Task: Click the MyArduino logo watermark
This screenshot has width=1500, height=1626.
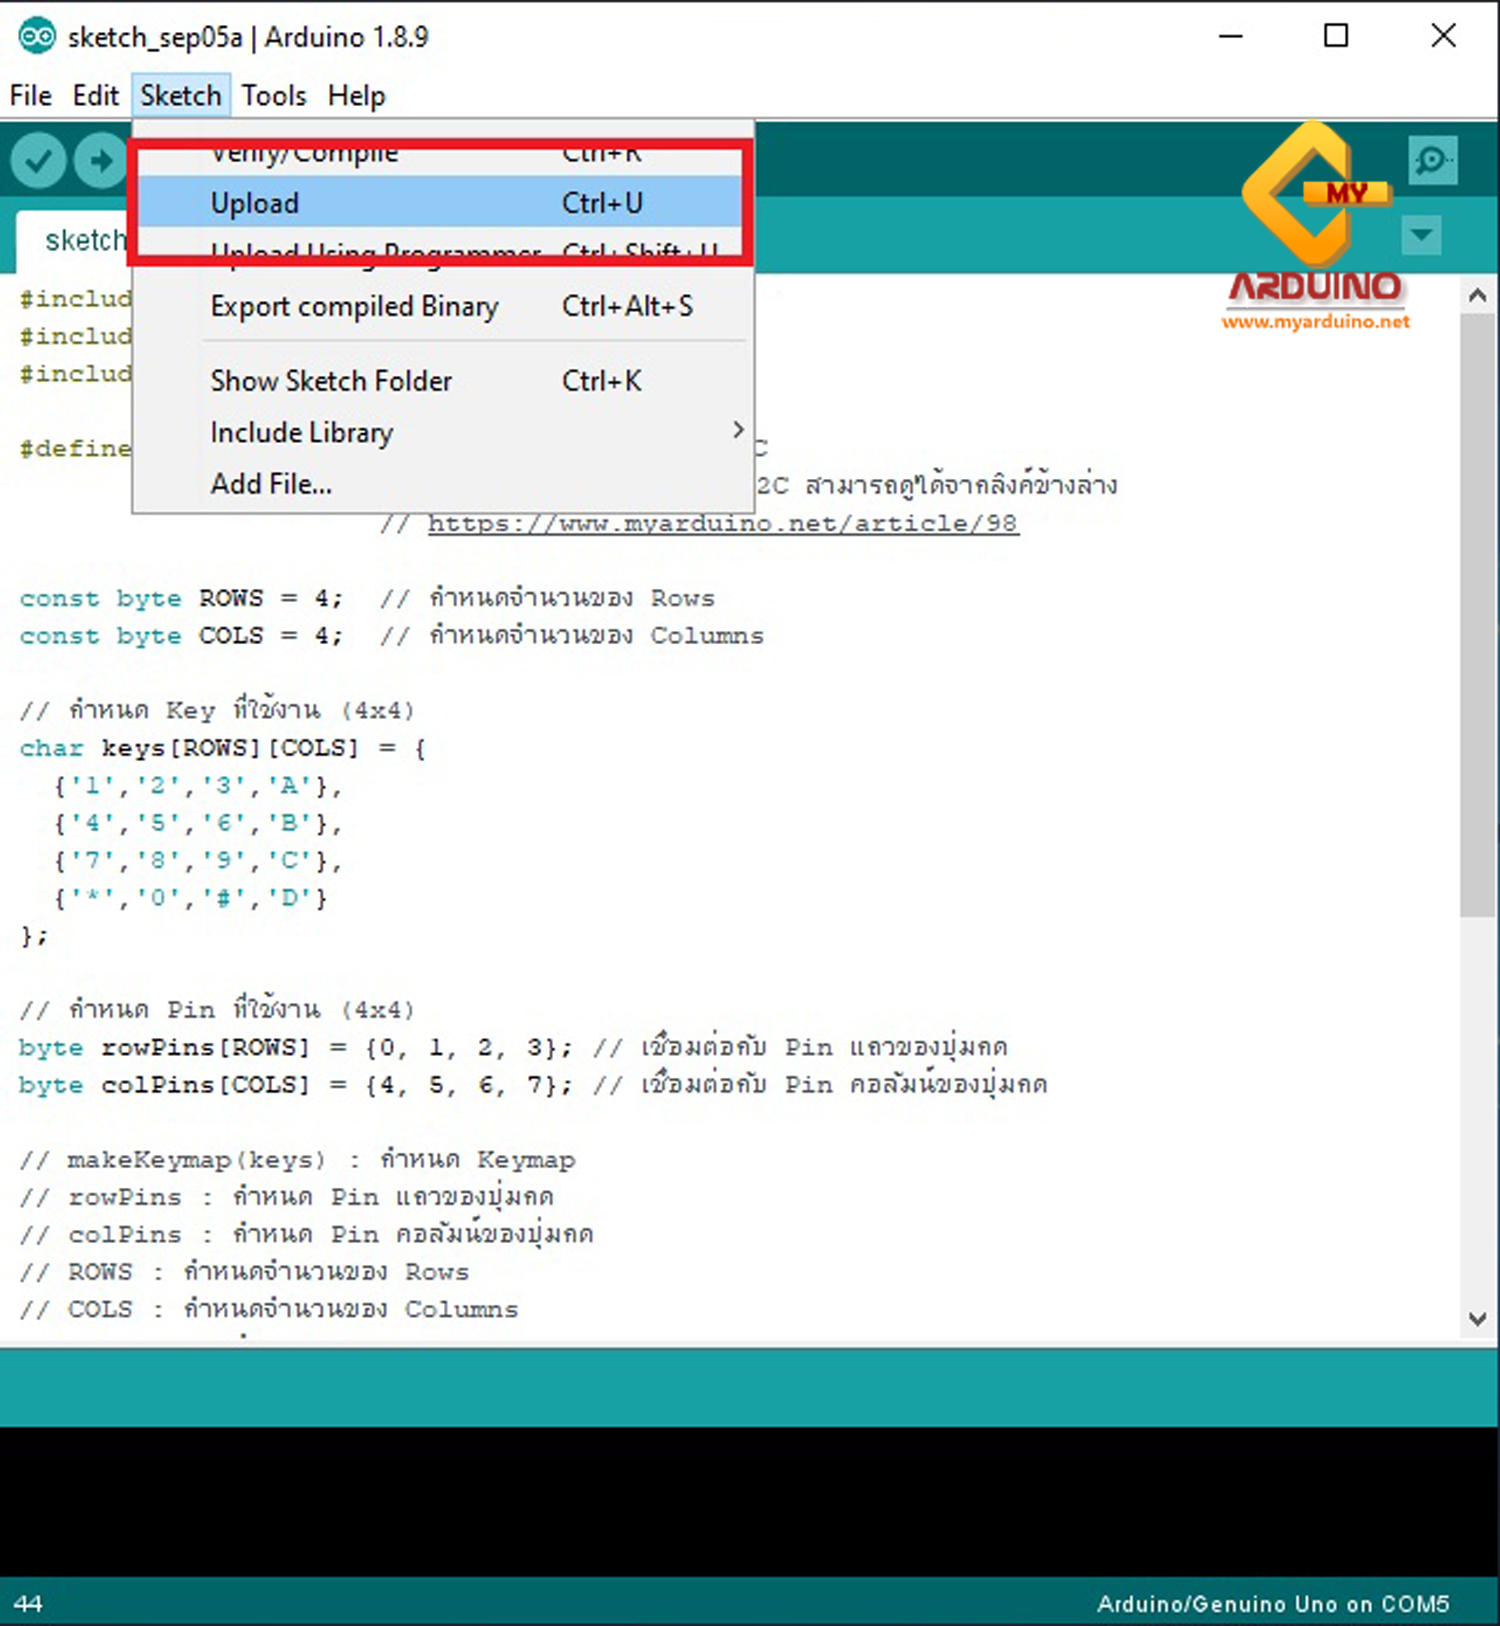Action: [x=1315, y=230]
